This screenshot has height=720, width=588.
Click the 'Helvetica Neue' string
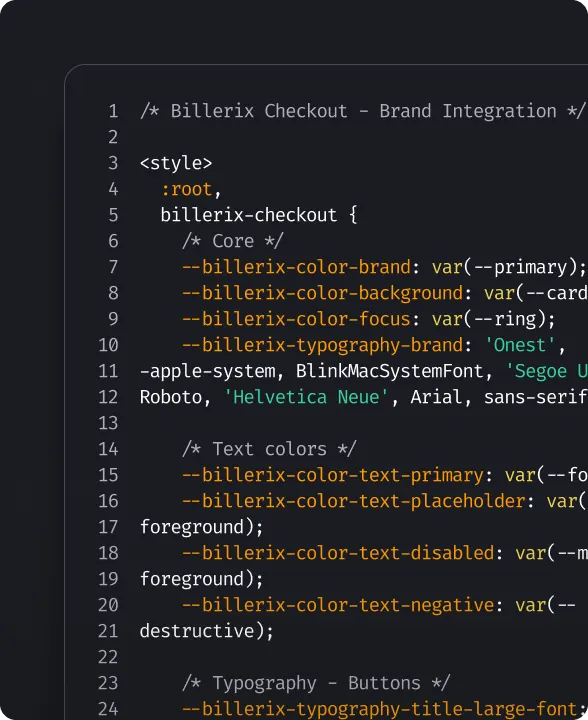tap(307, 397)
